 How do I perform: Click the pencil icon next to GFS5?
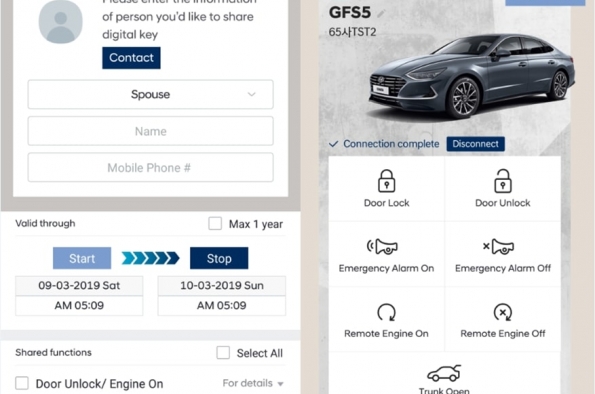(381, 14)
